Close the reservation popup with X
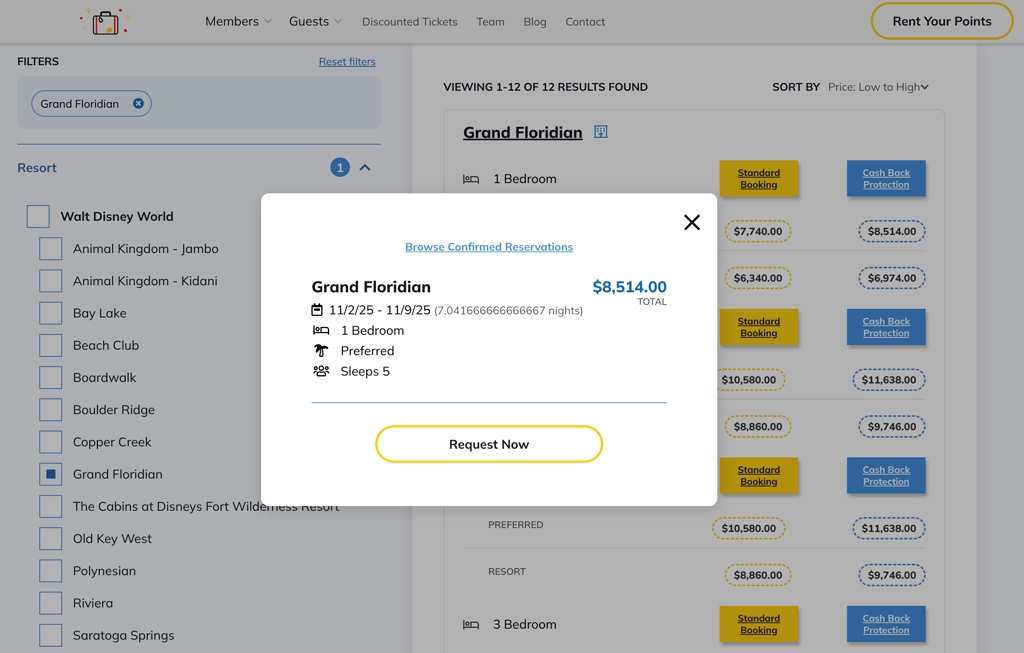 [x=692, y=222]
